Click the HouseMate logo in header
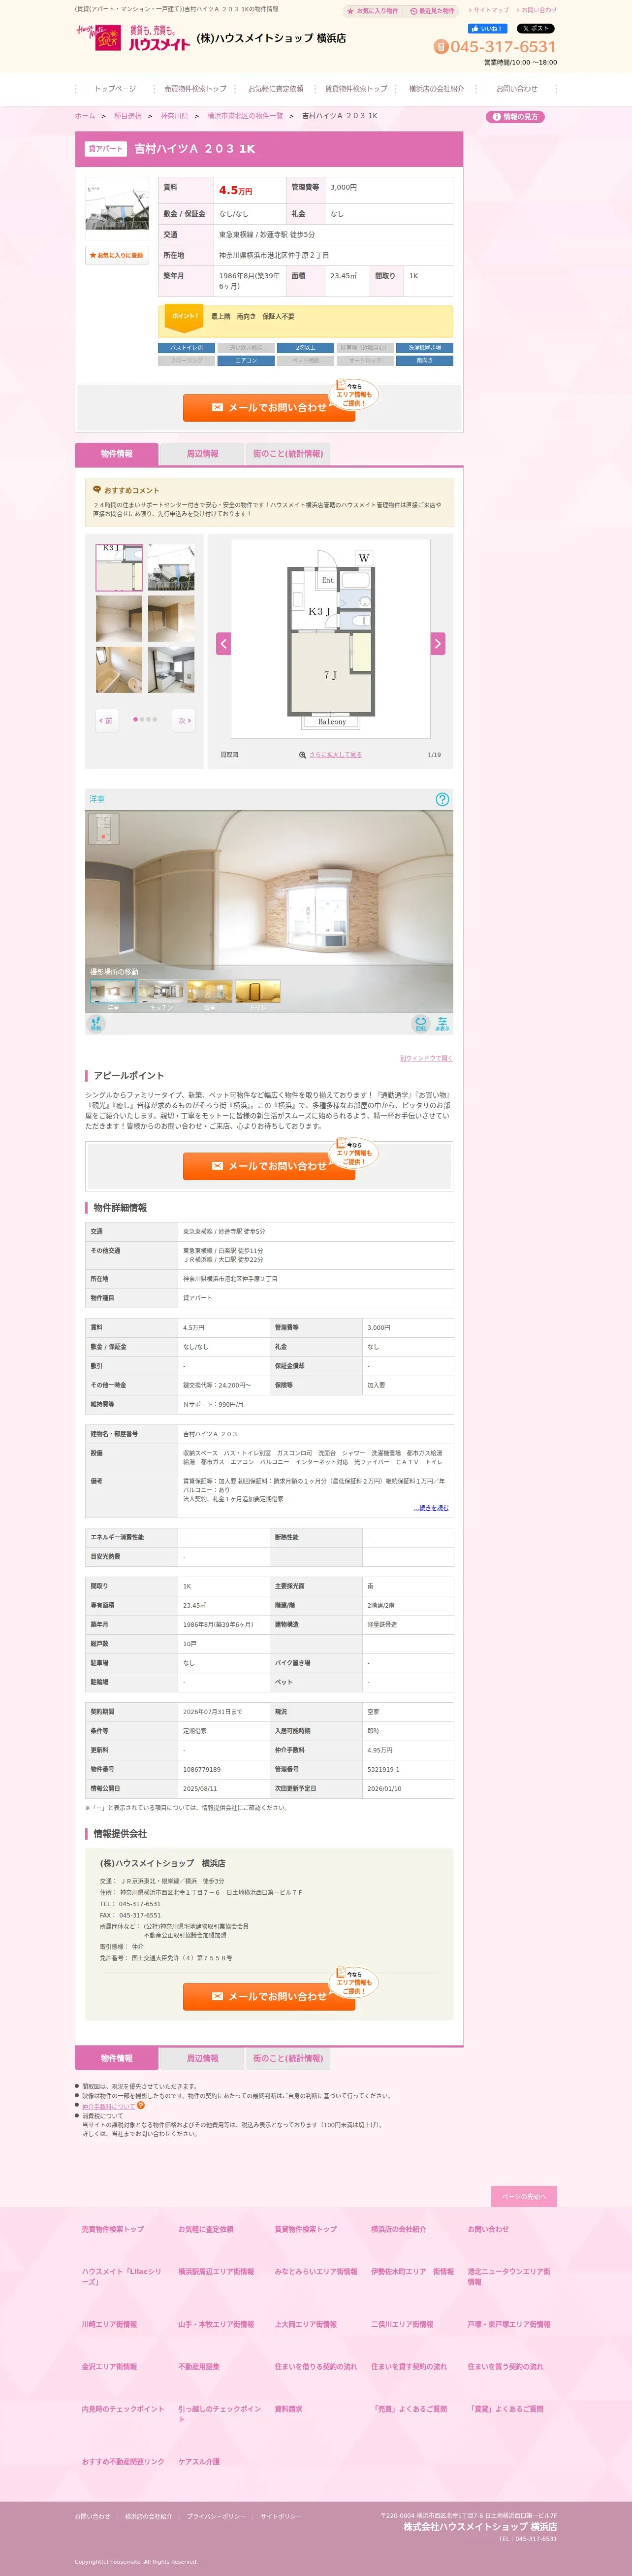This screenshot has height=2576, width=632. pyautogui.click(x=133, y=39)
